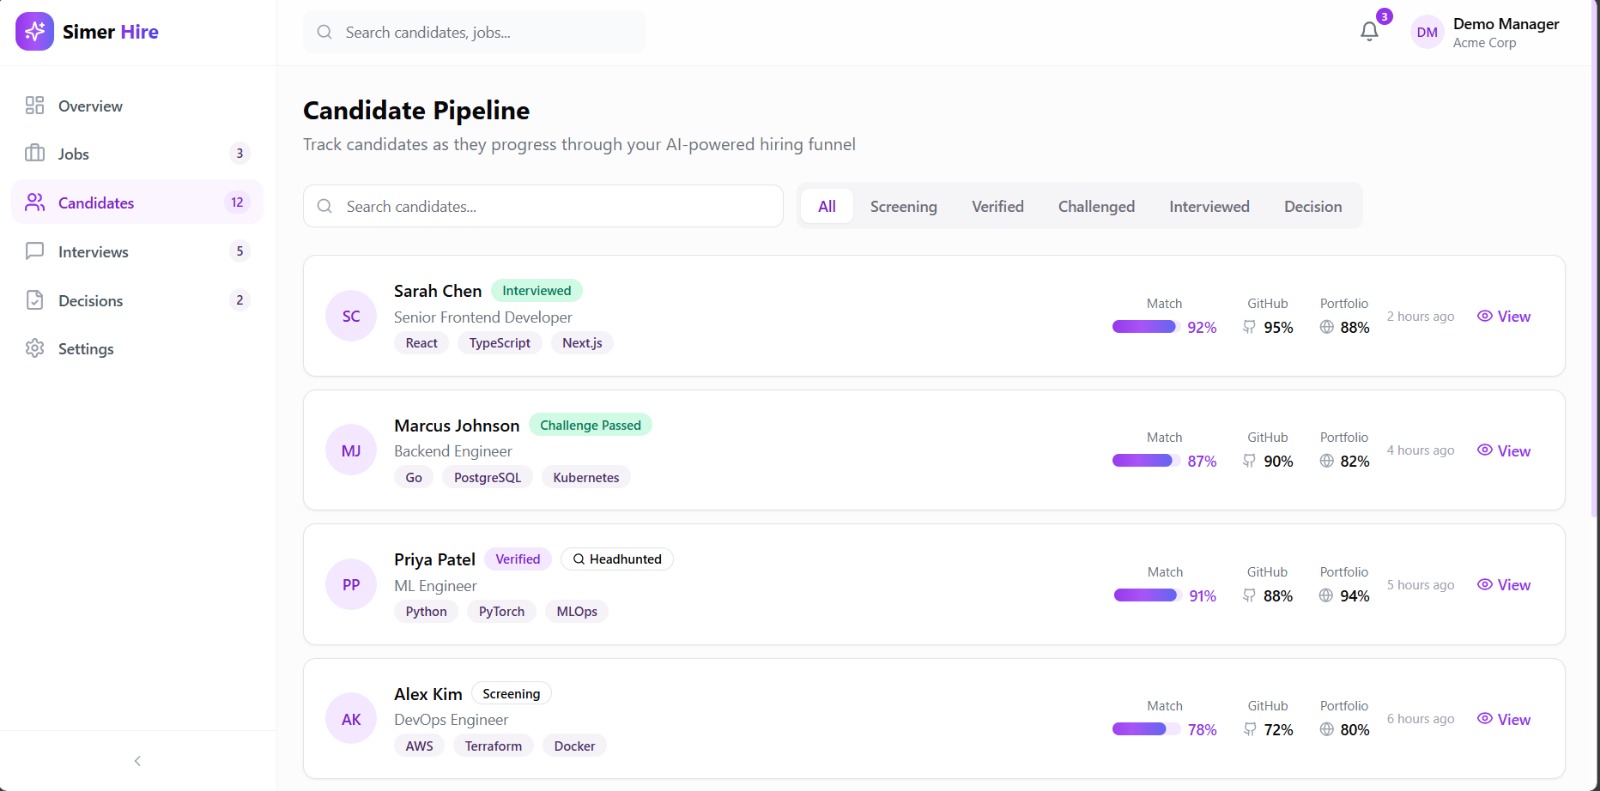Image resolution: width=1600 pixels, height=791 pixels.
Task: Open the Decisions sidebar item
Action: pyautogui.click(x=90, y=301)
